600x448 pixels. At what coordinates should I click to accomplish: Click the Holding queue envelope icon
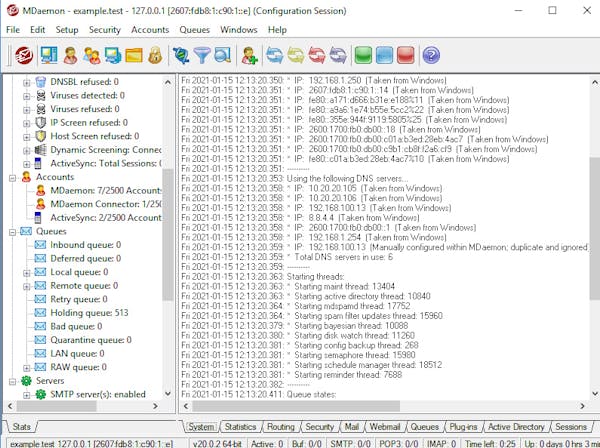click(40, 313)
